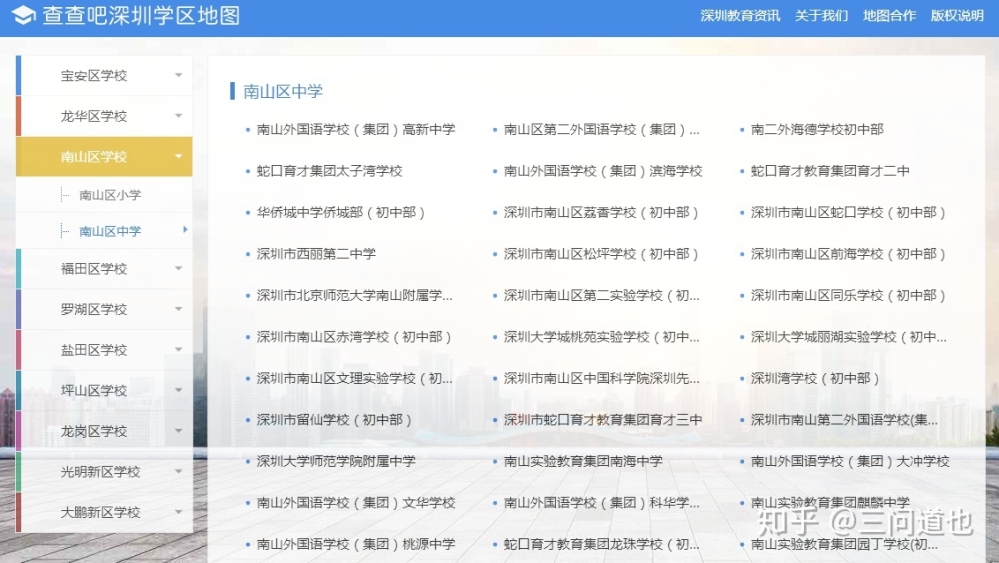Select the 宝安区学校 menu label

point(94,76)
